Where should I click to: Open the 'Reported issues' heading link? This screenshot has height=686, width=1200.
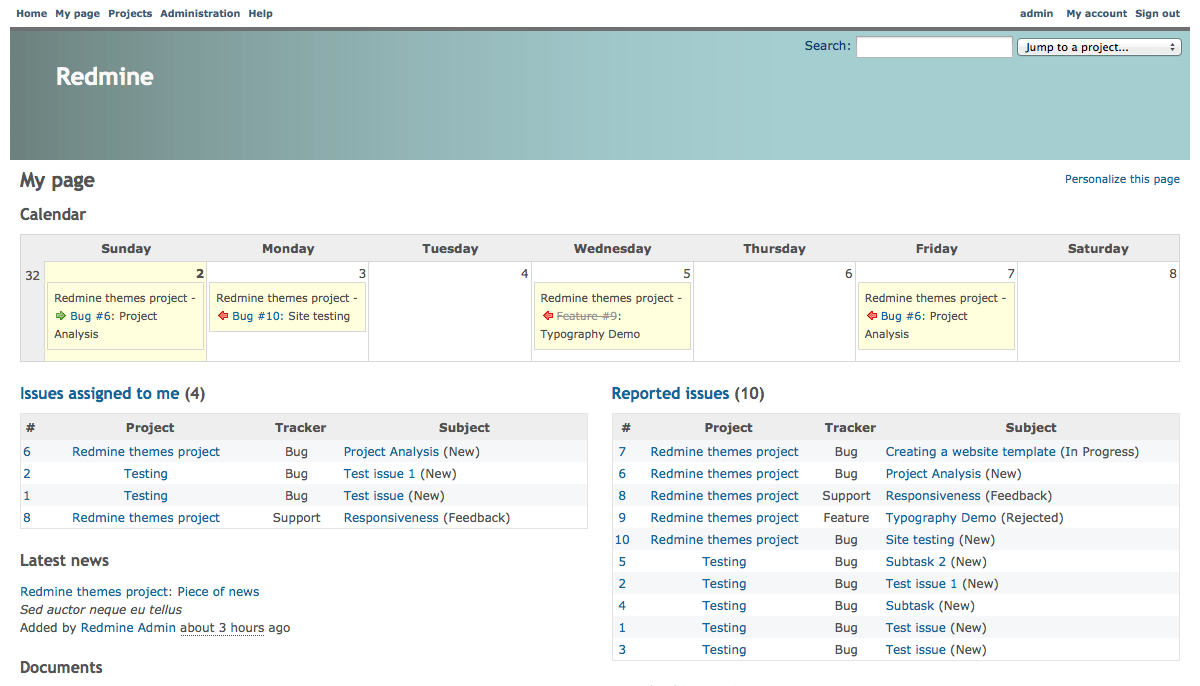click(671, 394)
